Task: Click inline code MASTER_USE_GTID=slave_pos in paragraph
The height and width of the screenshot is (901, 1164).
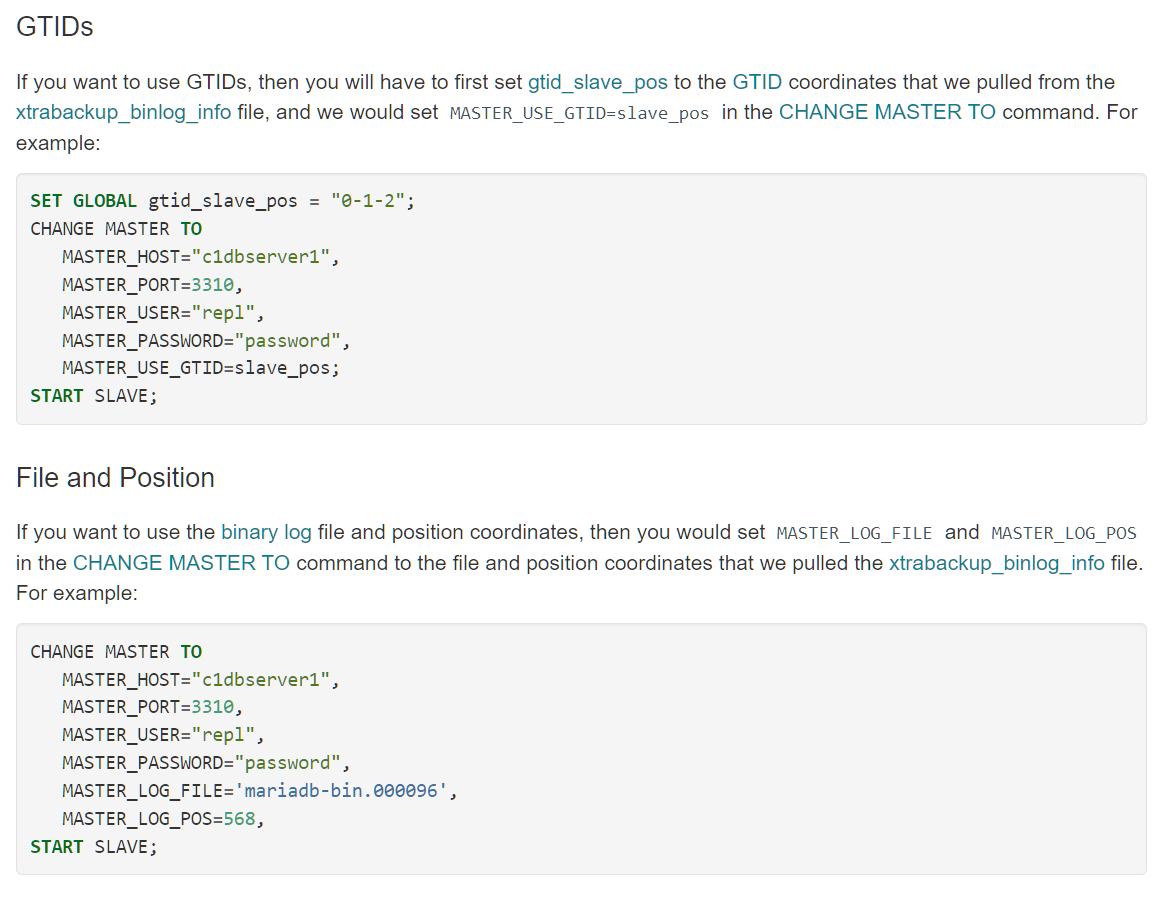Action: (x=579, y=114)
